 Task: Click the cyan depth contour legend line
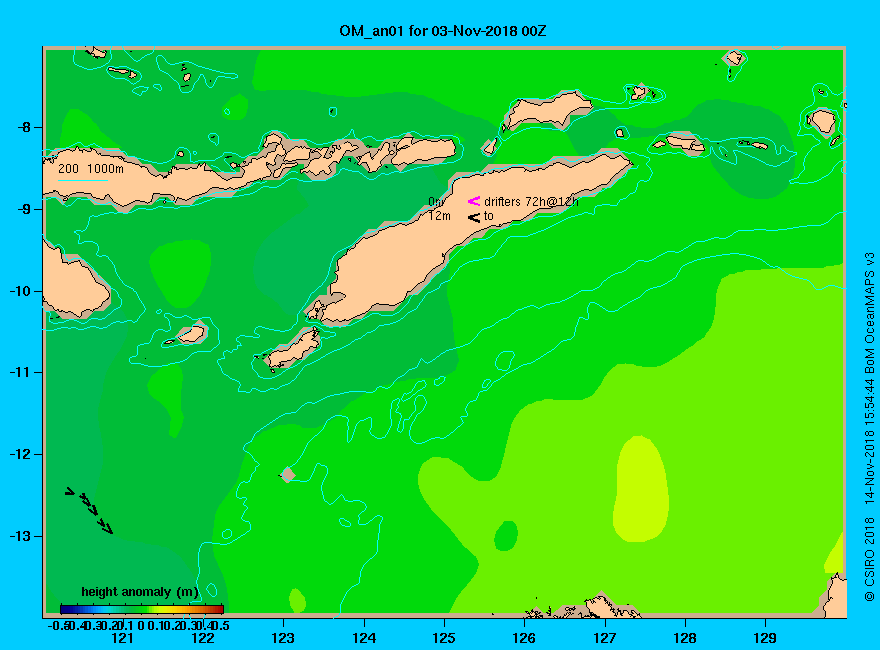coord(82,180)
